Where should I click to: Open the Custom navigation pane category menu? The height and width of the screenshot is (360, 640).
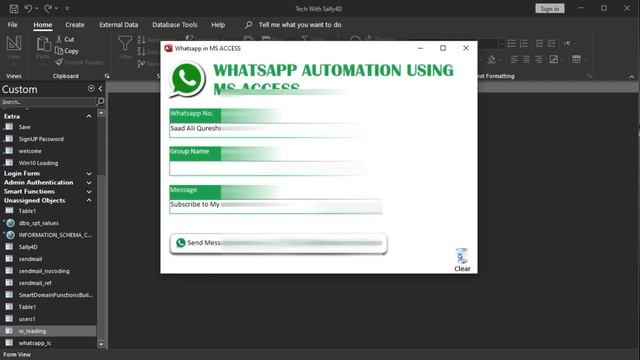click(x=91, y=89)
